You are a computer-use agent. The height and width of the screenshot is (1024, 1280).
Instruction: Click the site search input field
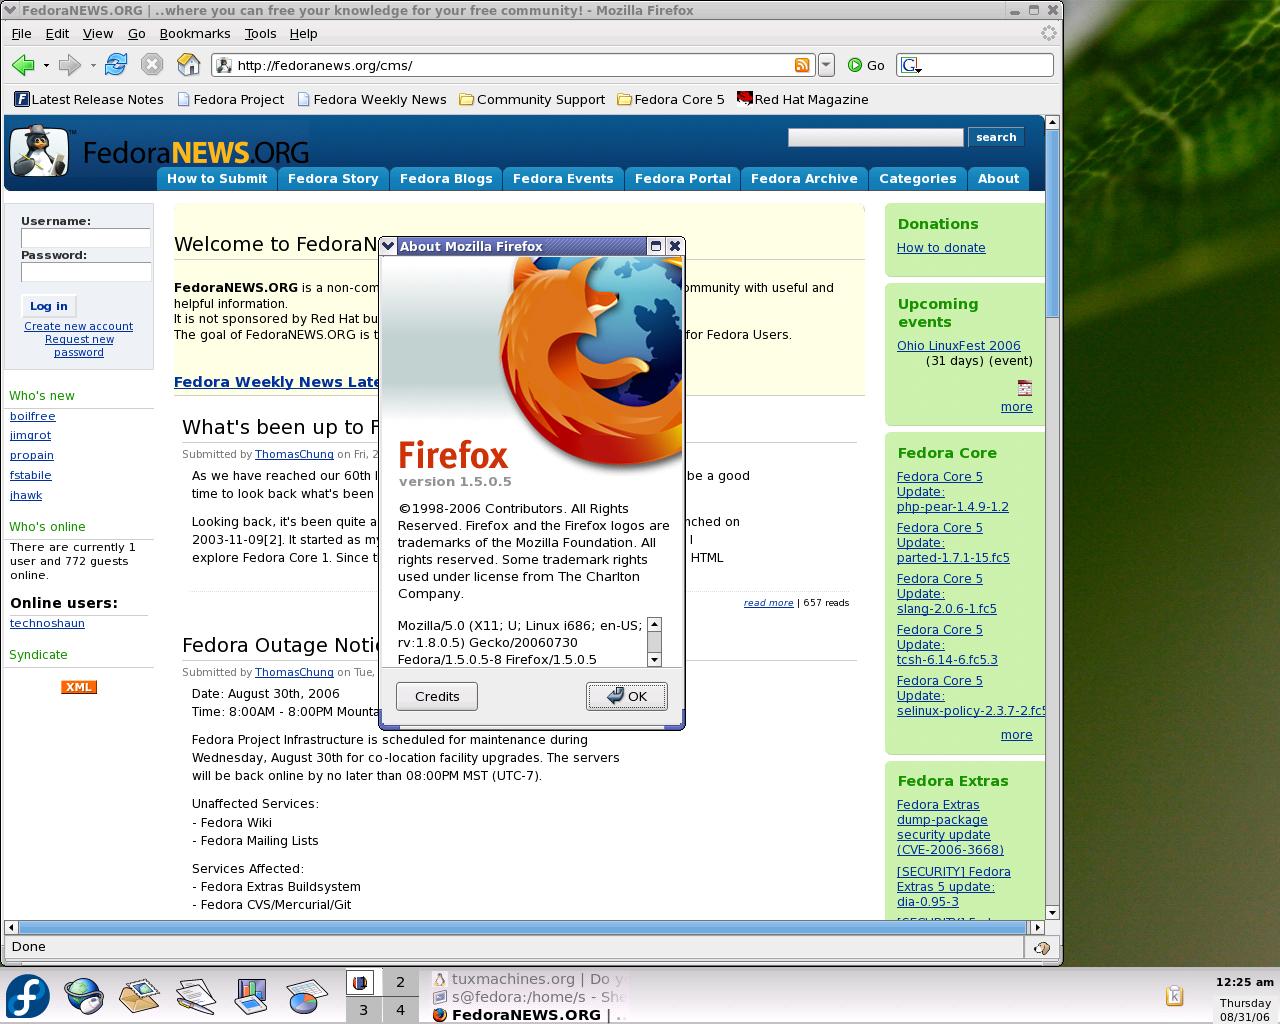(875, 137)
